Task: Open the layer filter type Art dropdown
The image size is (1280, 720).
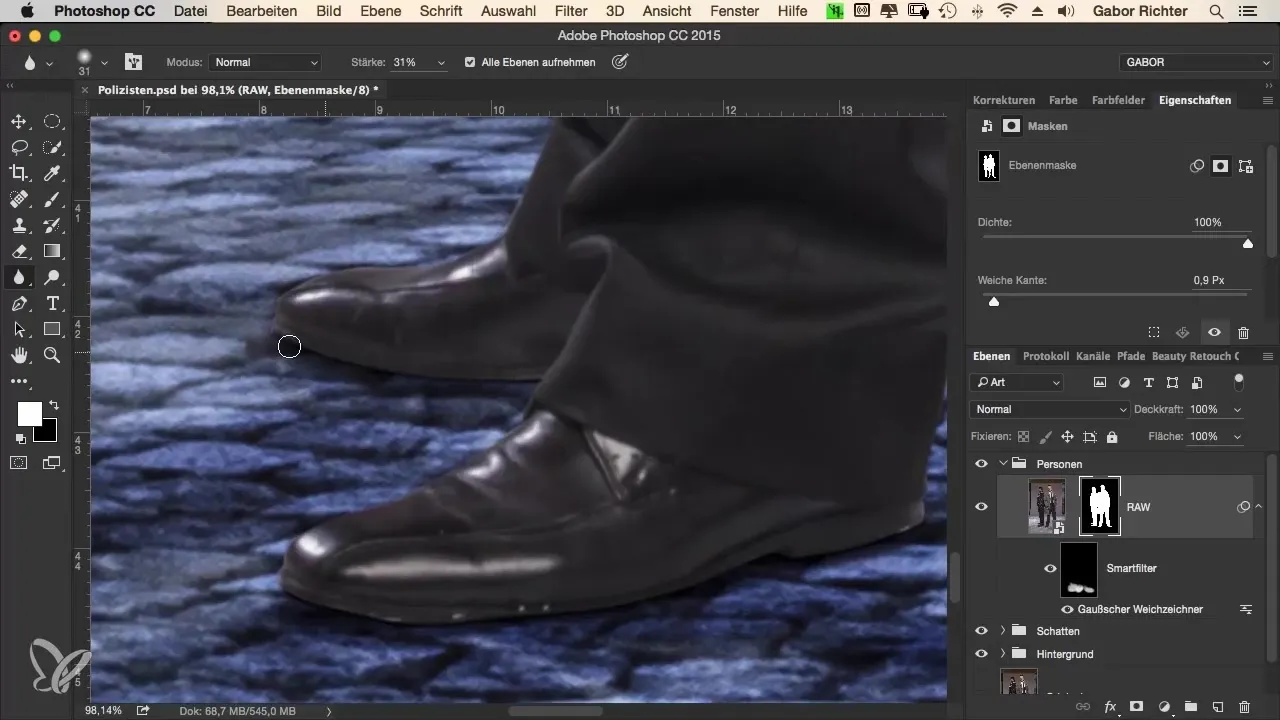Action: [x=1017, y=382]
